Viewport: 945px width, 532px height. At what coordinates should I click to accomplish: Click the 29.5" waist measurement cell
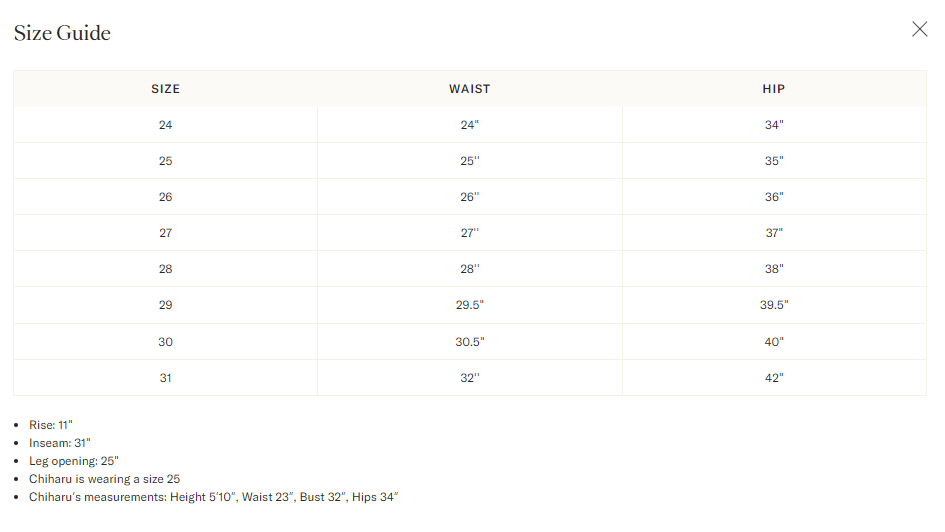click(470, 305)
